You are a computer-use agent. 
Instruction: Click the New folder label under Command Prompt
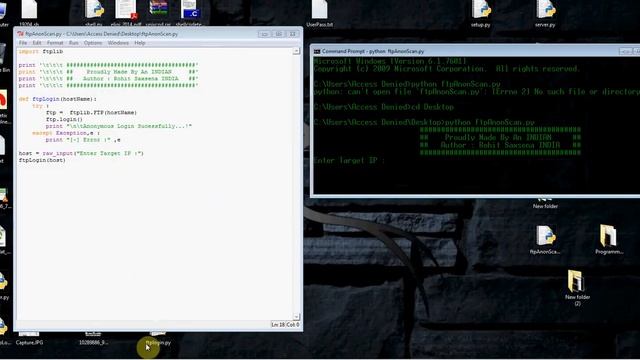tap(545, 206)
